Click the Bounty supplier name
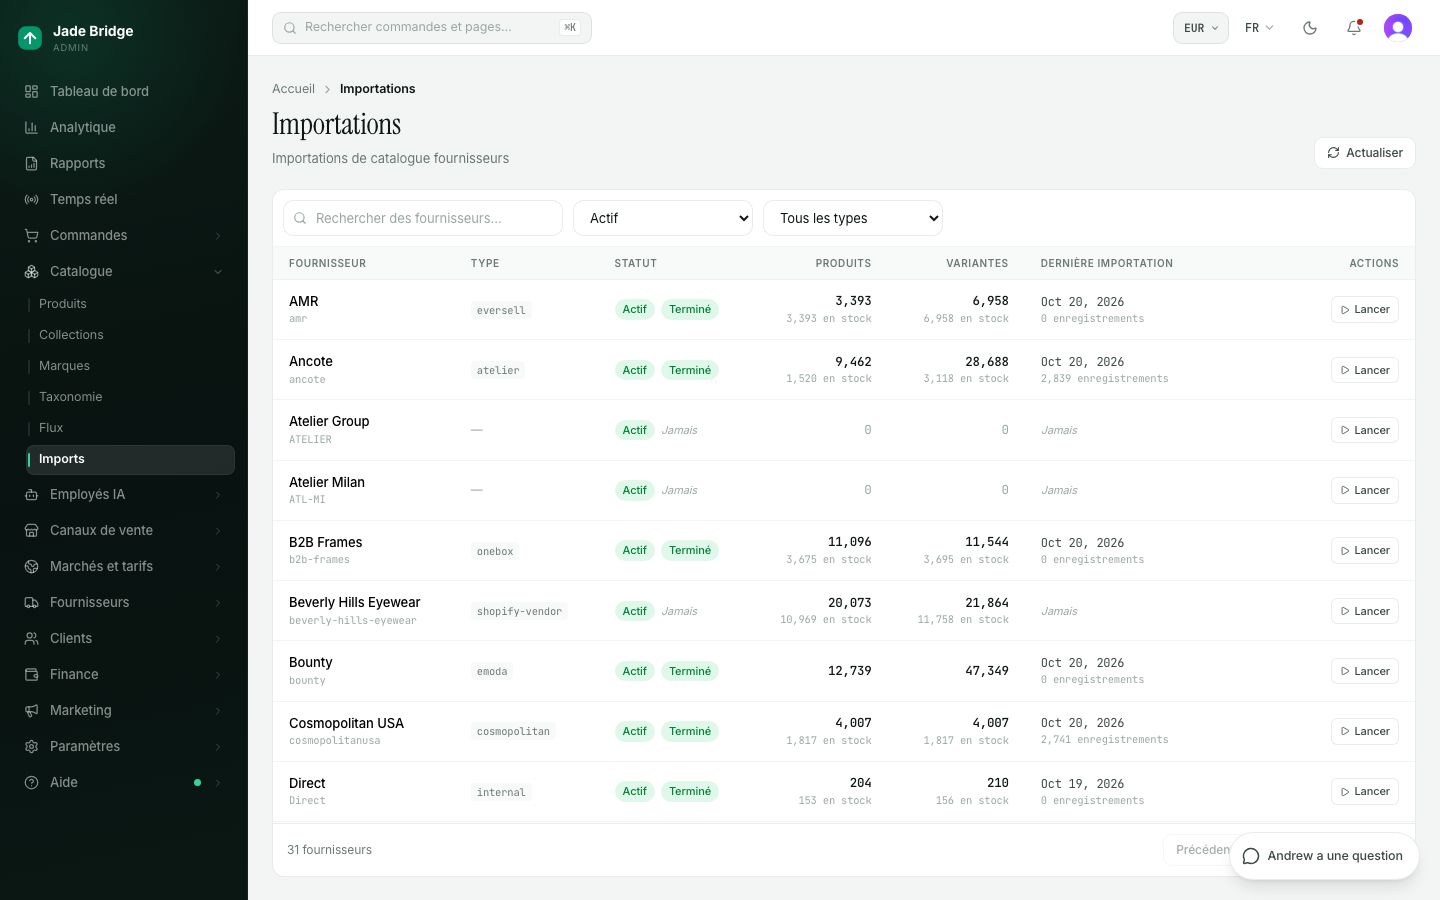The image size is (1440, 900). click(x=310, y=662)
